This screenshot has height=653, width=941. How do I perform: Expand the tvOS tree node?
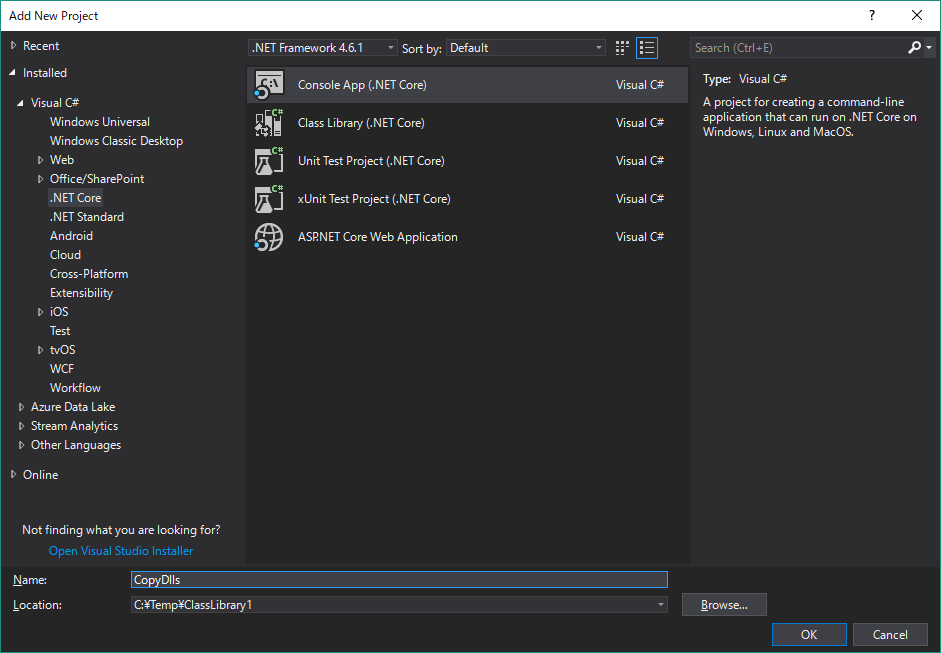click(40, 350)
